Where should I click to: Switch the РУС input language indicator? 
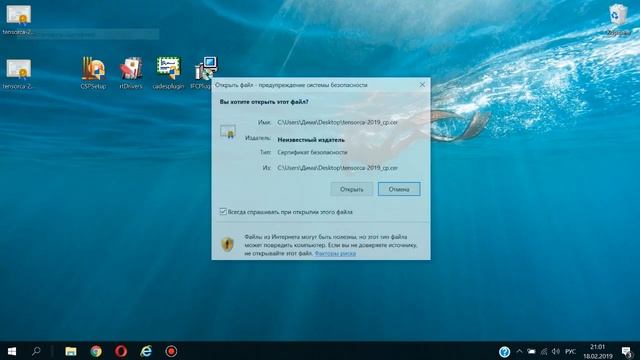tap(571, 351)
